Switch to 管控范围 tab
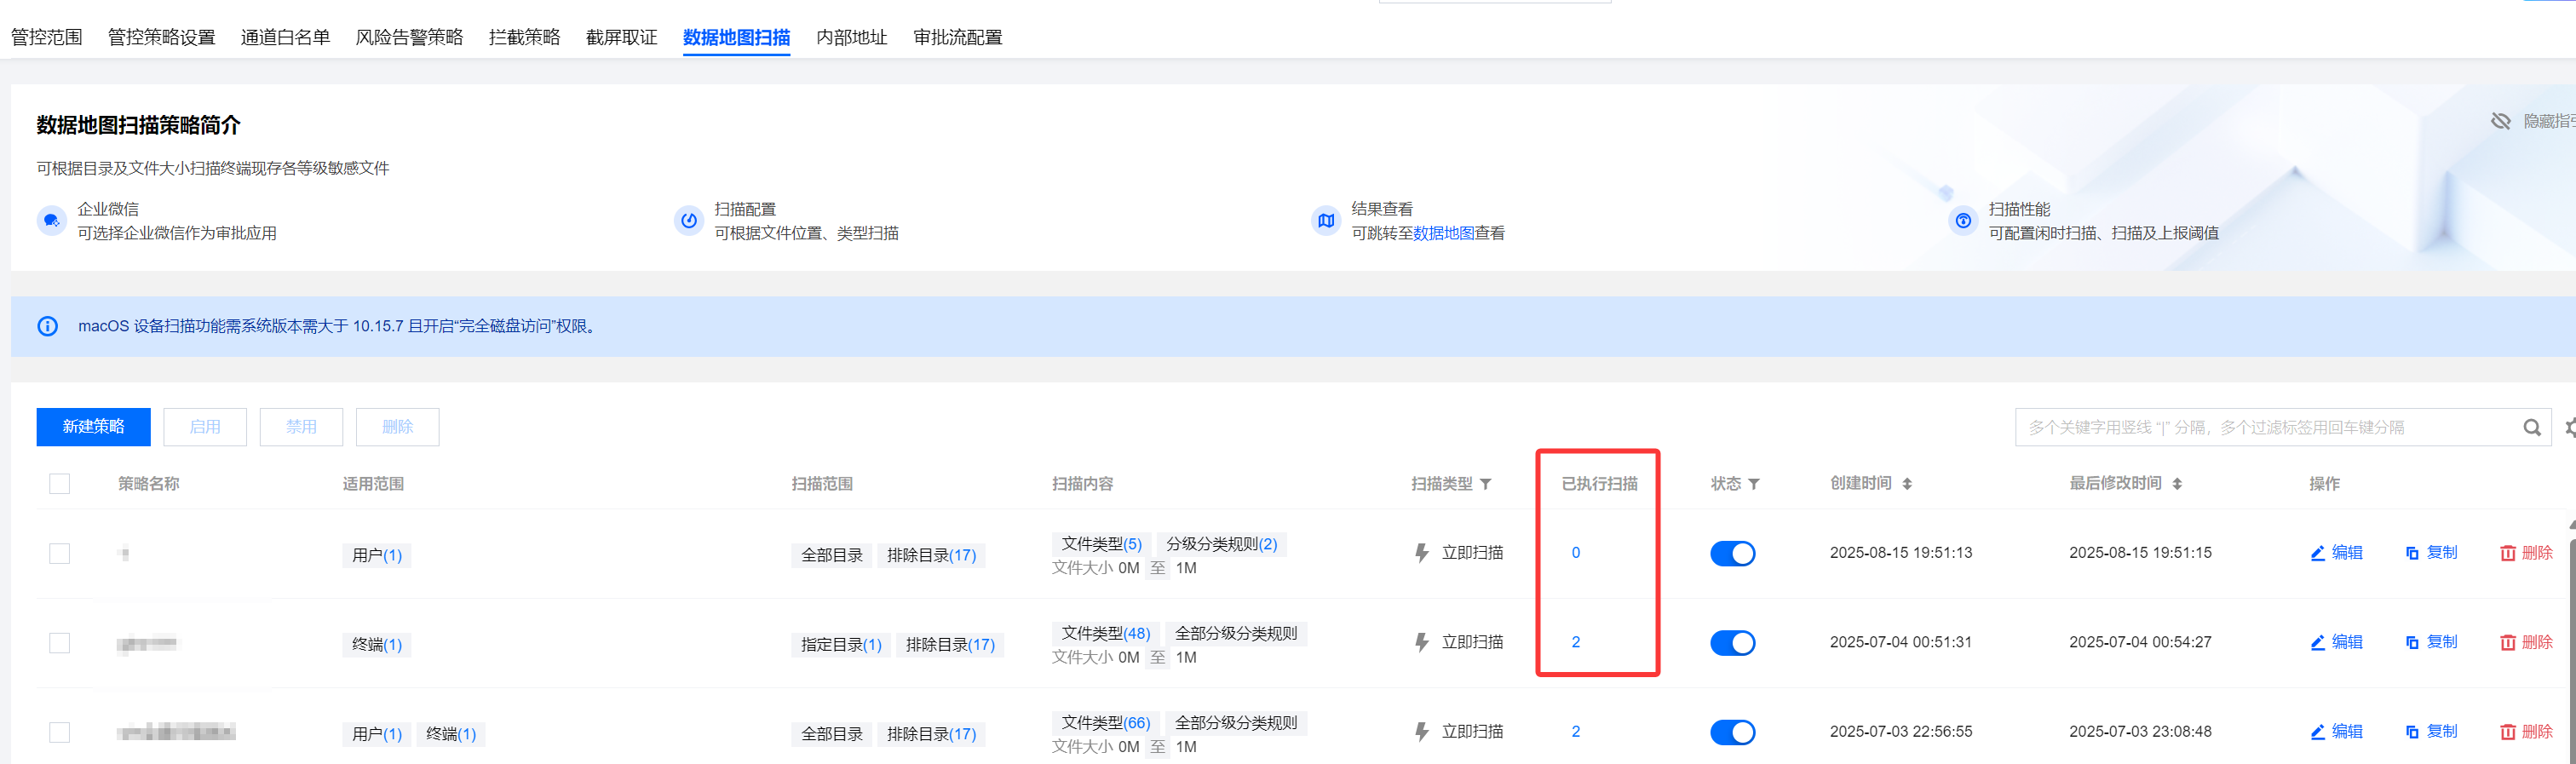 click(x=46, y=37)
